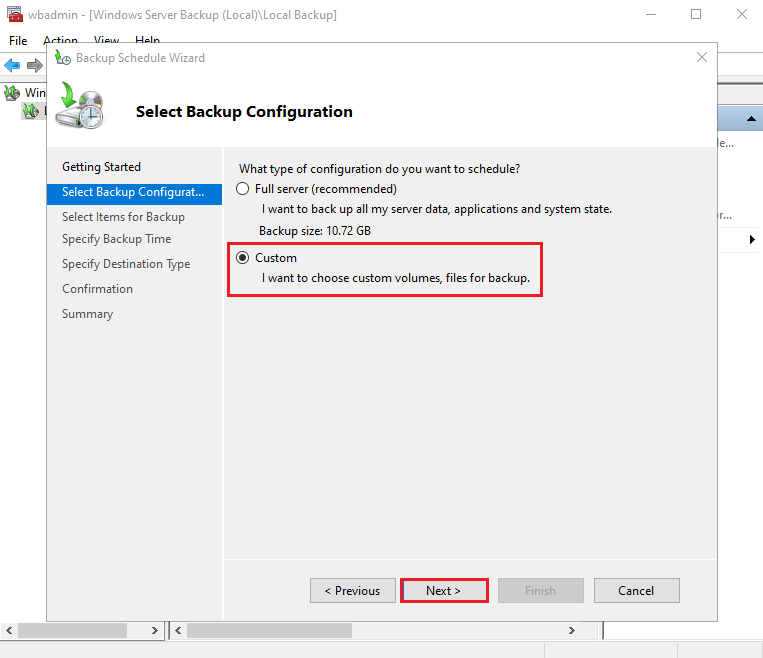Click the Backup Schedule Wizard title icon
The image size is (763, 658).
[63, 58]
